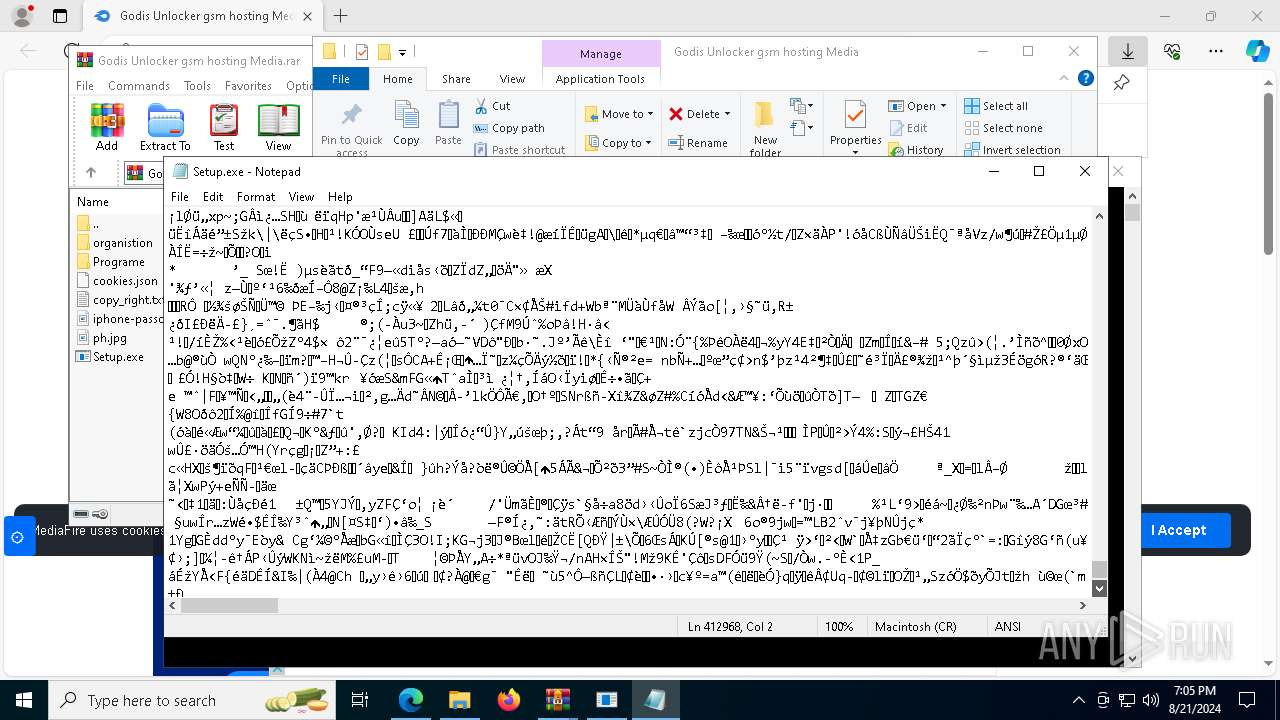This screenshot has height=720, width=1280.
Task: Click Notepad vertical scroll down arrow
Action: pyautogui.click(x=1099, y=588)
